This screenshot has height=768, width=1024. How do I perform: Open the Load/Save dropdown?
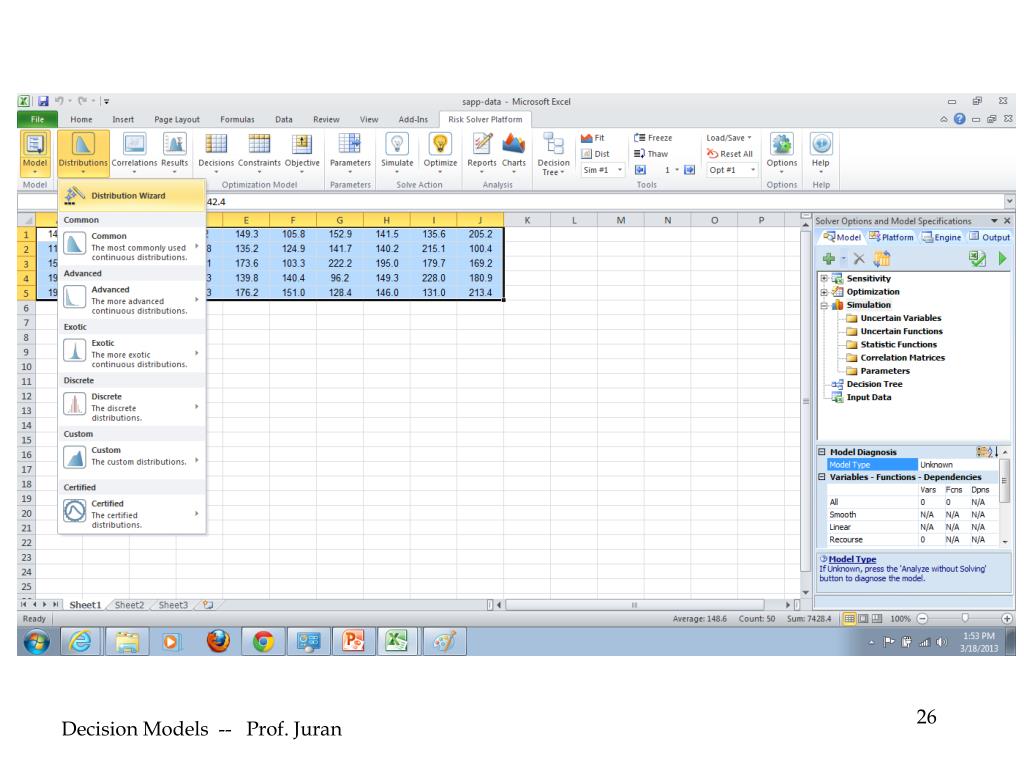(729, 138)
